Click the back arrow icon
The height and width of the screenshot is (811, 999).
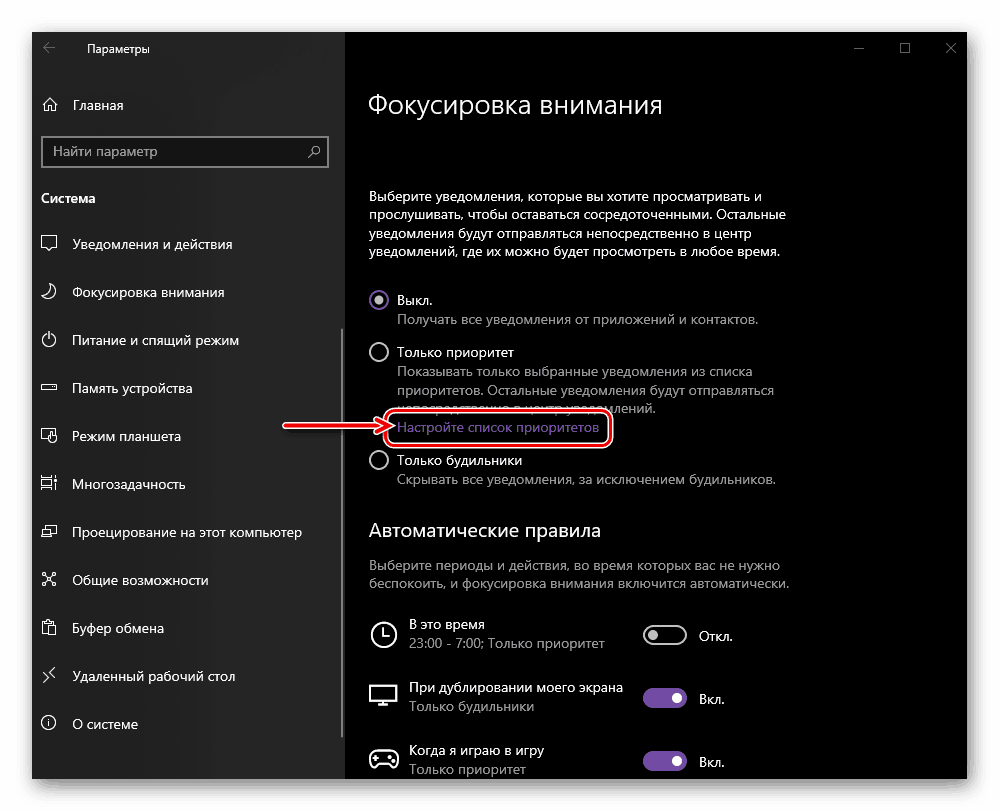click(49, 48)
